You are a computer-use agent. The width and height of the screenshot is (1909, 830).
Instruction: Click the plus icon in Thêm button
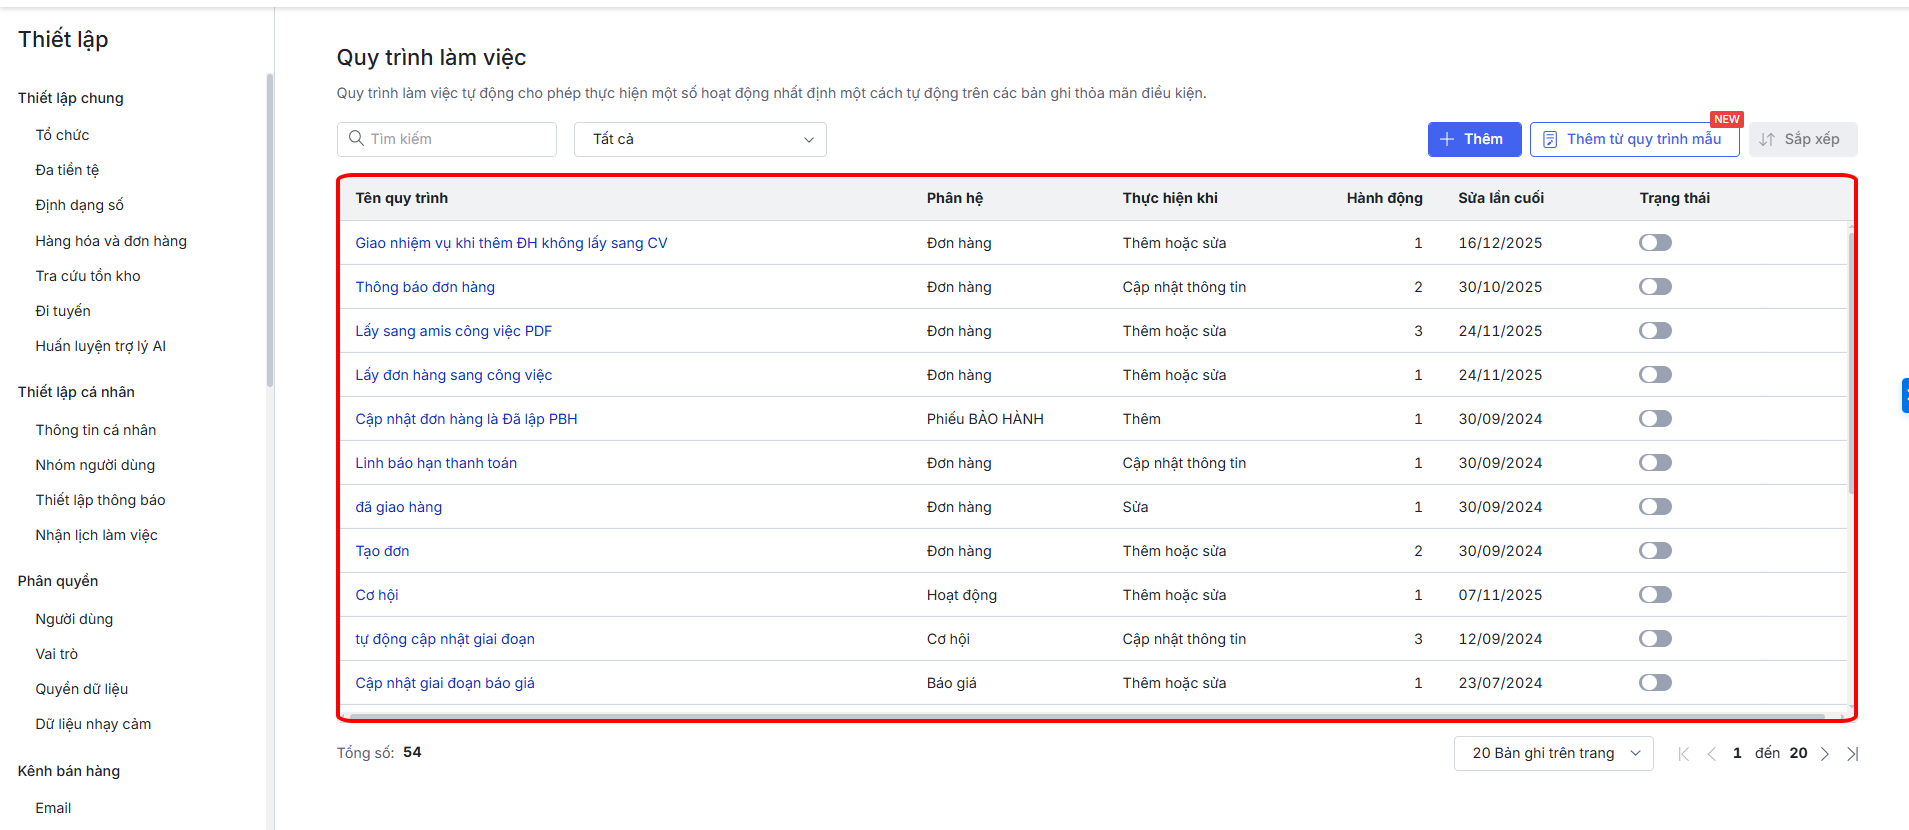(1447, 139)
